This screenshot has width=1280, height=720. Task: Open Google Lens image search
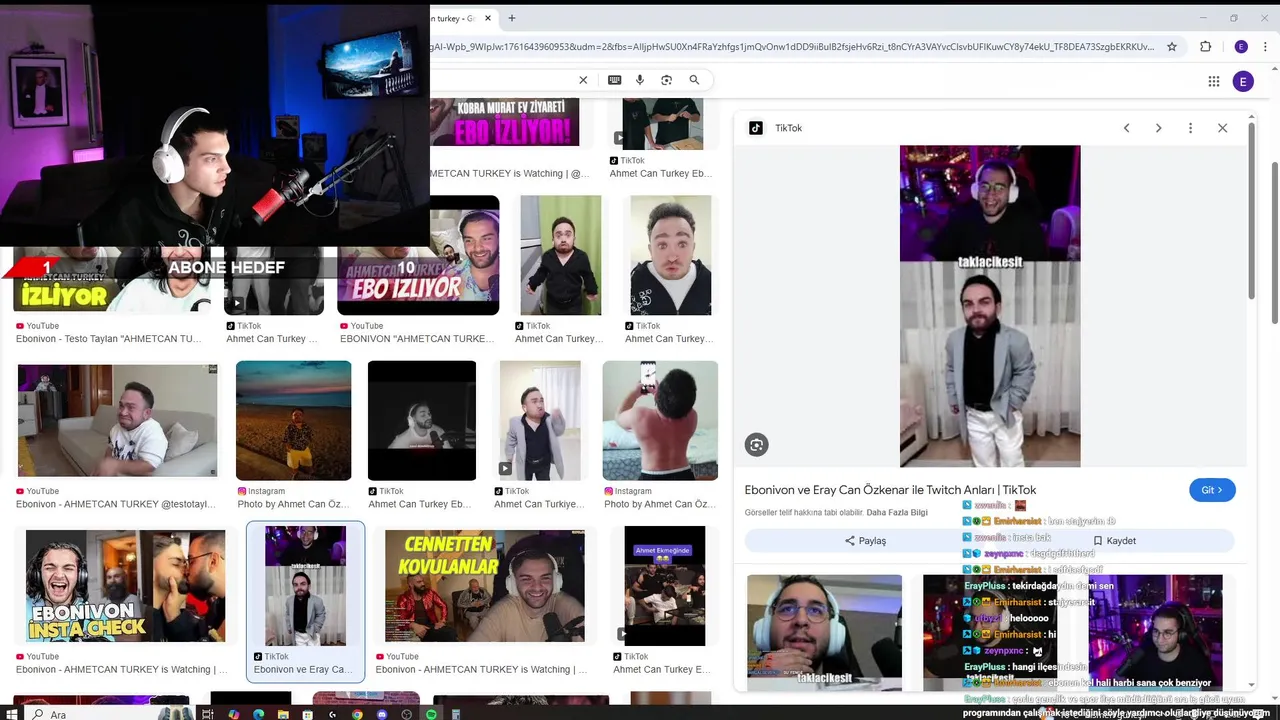tap(667, 80)
